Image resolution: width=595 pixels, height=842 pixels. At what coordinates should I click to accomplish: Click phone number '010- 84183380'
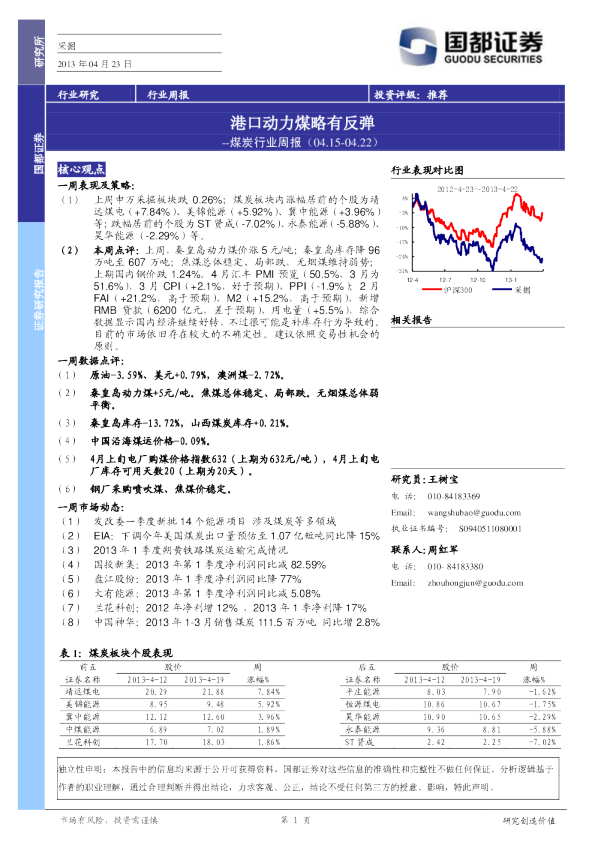[x=455, y=567]
